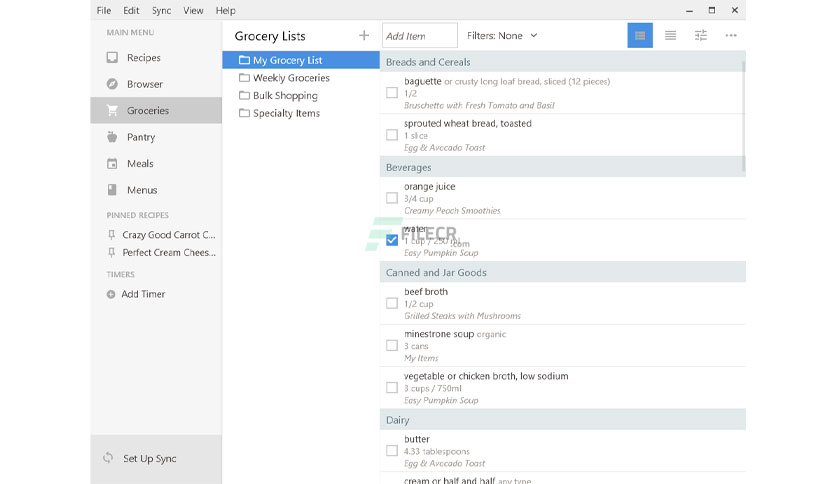836x484 pixels.
Task: Tick the beef broth checkbox
Action: (x=392, y=303)
